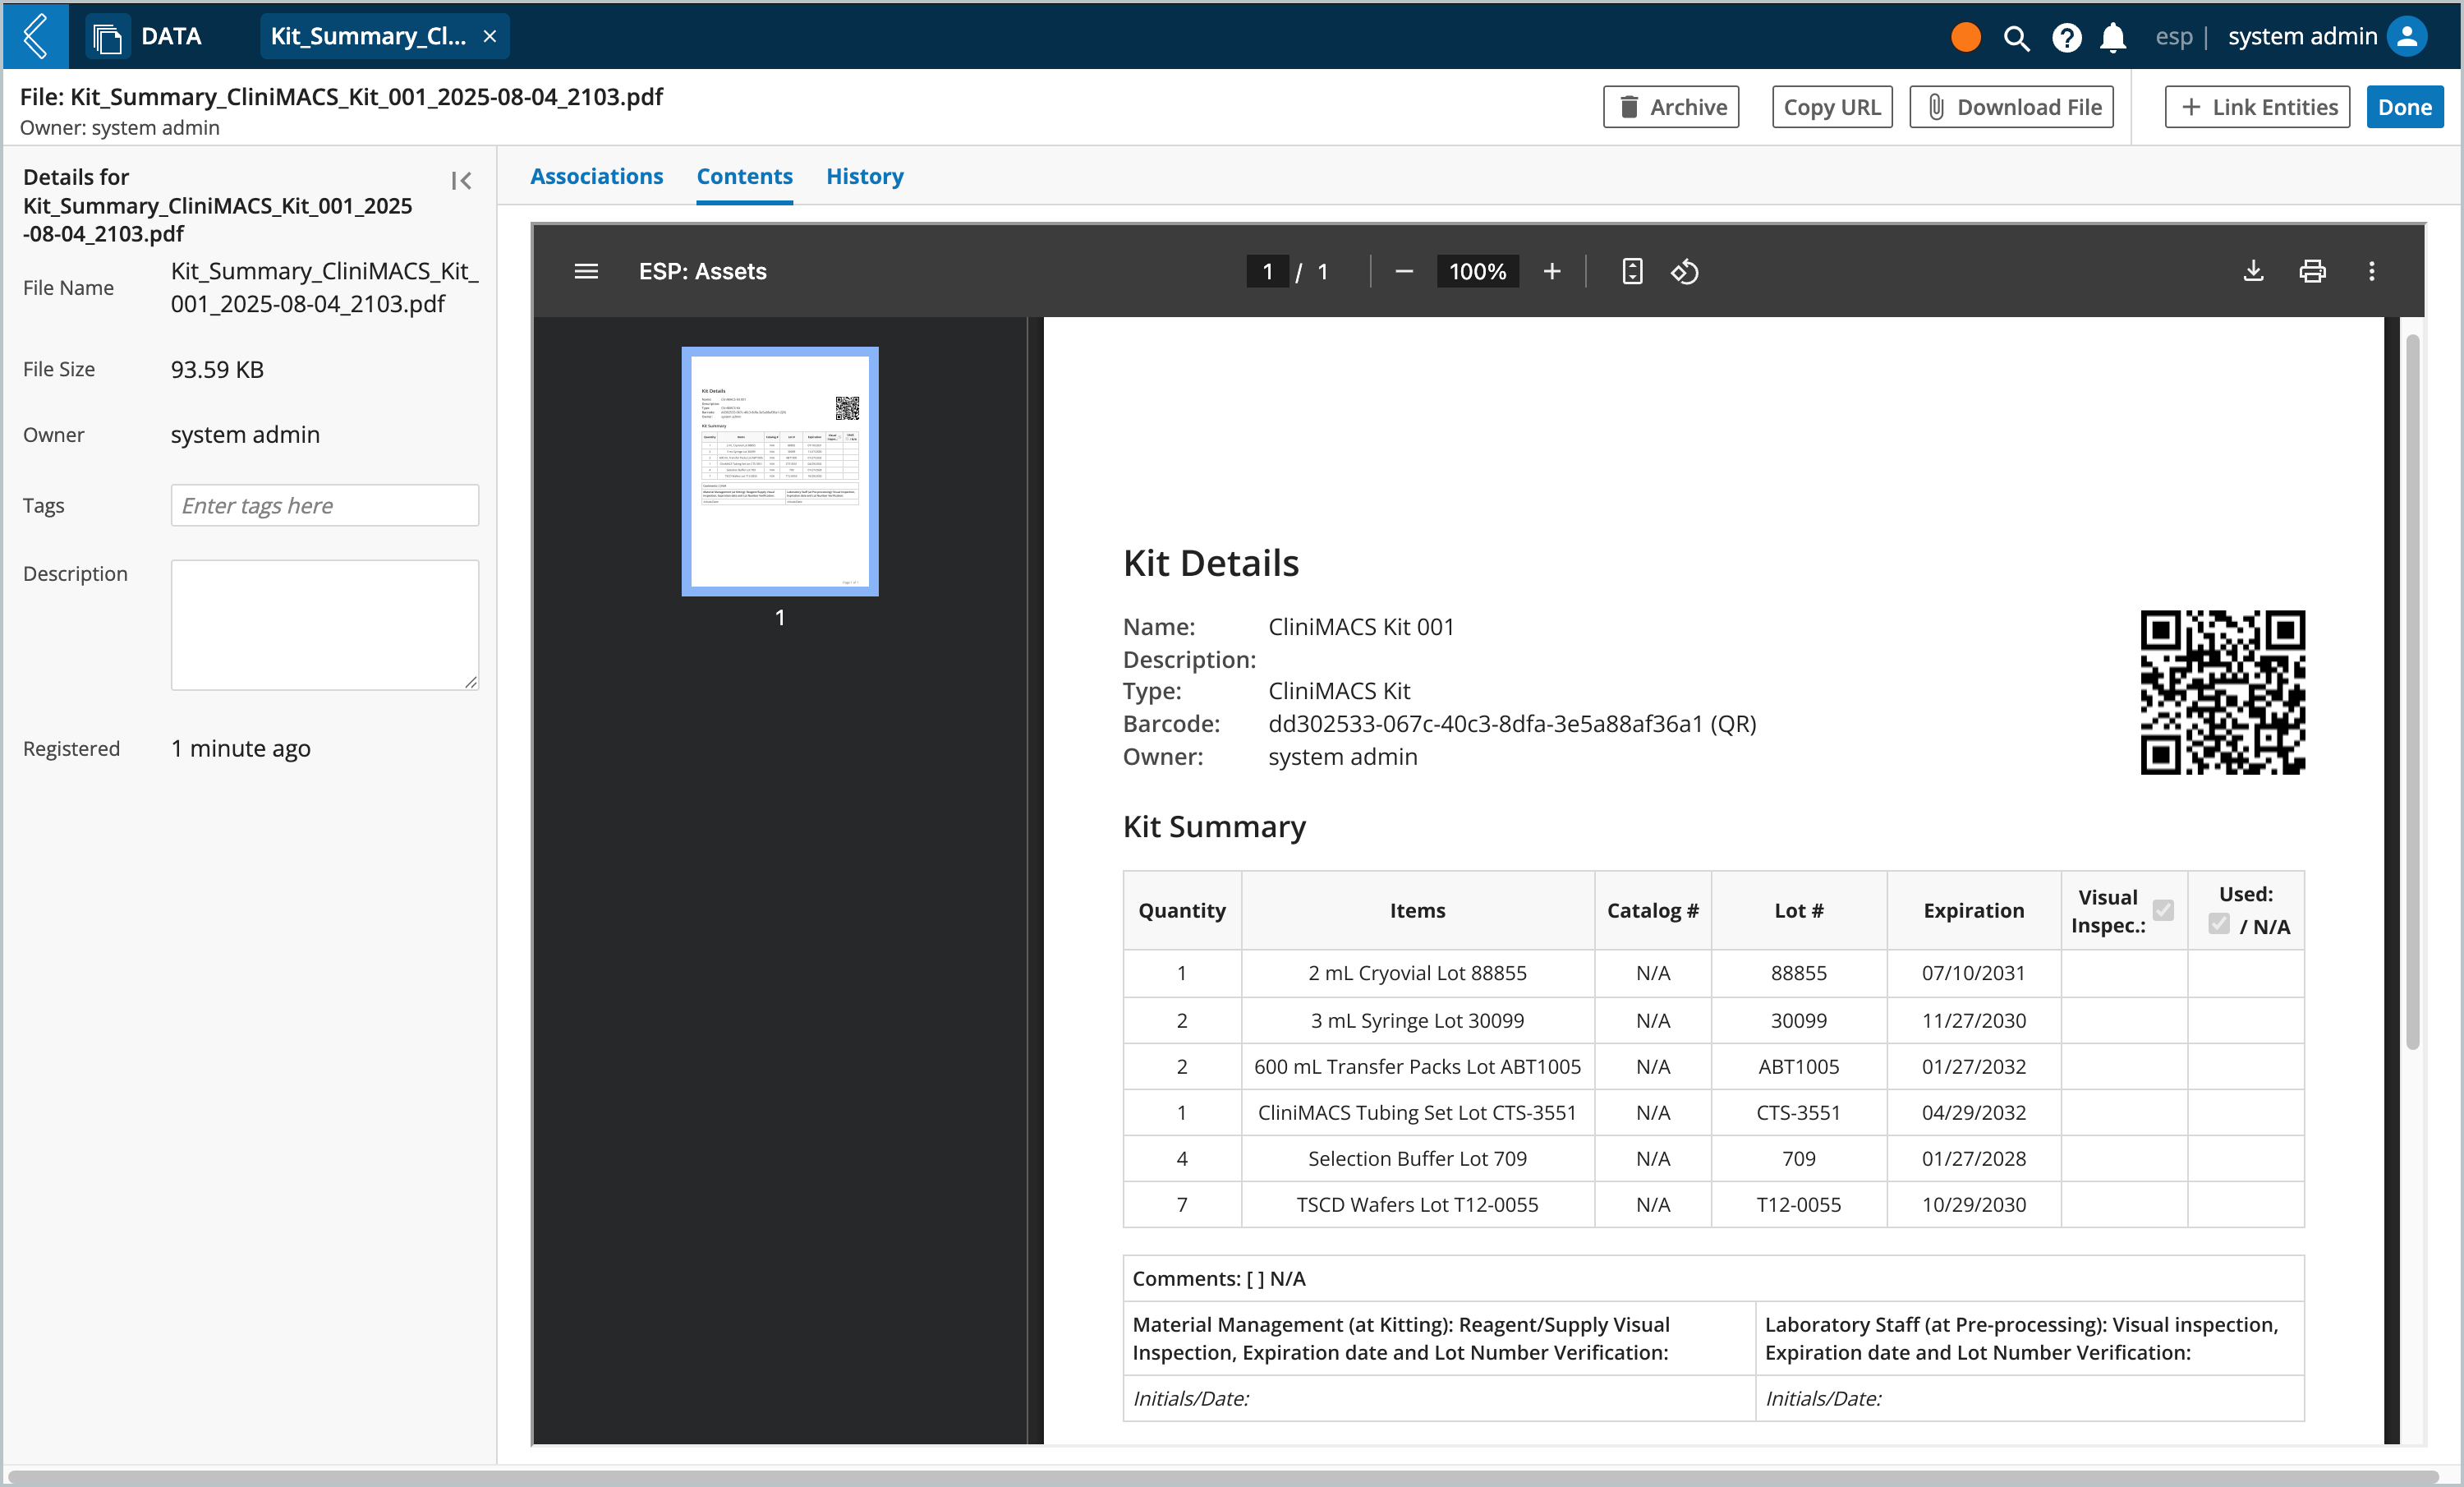Switch to the Contents tab
The image size is (2464, 1487).
pyautogui.click(x=745, y=176)
